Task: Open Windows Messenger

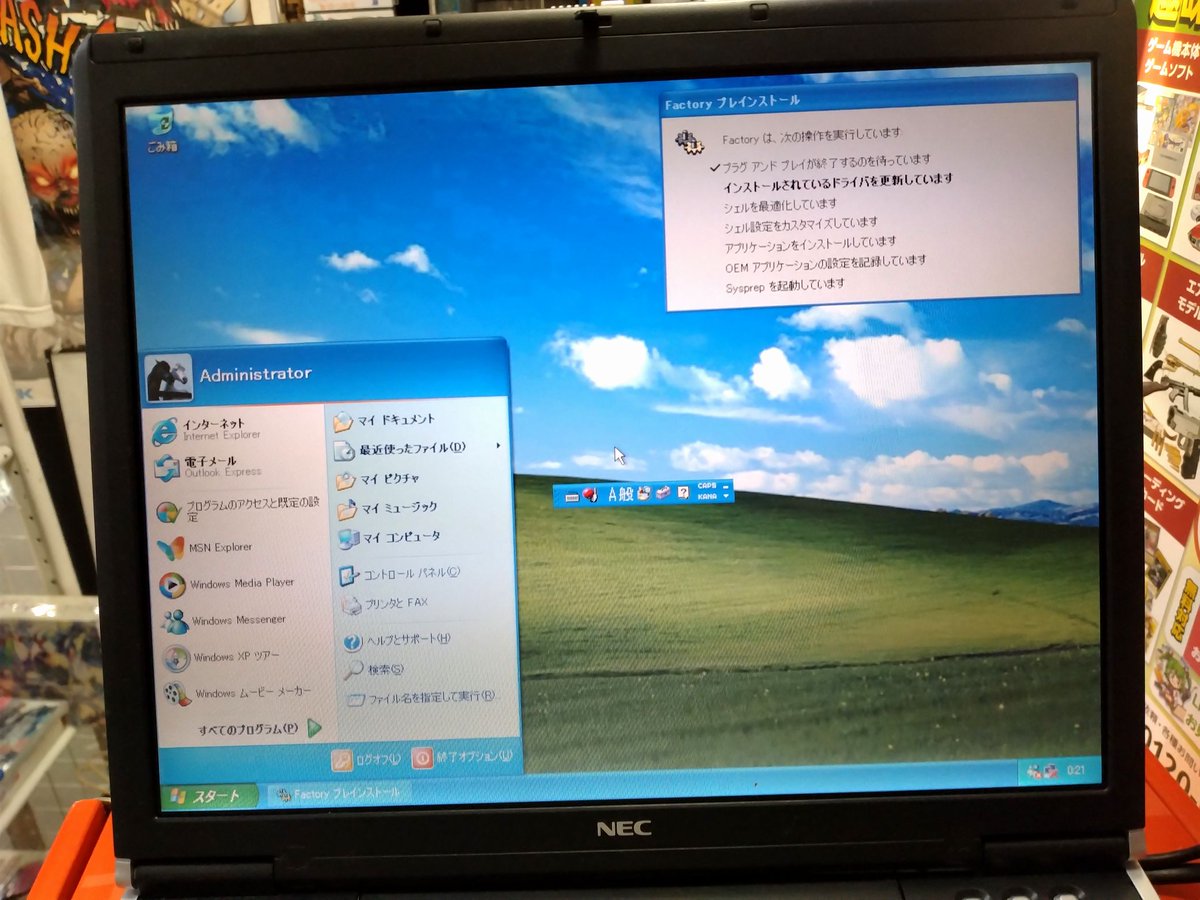Action: click(x=224, y=620)
